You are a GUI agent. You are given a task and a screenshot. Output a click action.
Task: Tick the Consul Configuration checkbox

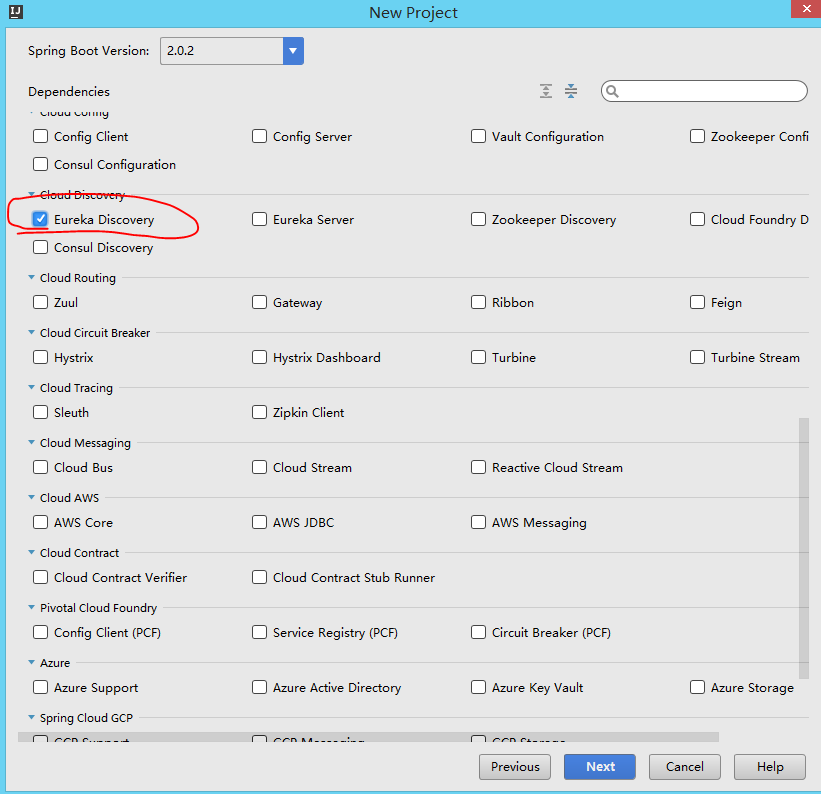[40, 164]
